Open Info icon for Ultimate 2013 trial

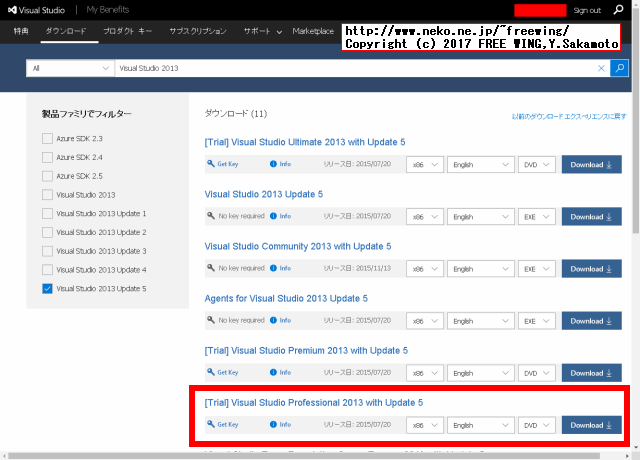273,164
